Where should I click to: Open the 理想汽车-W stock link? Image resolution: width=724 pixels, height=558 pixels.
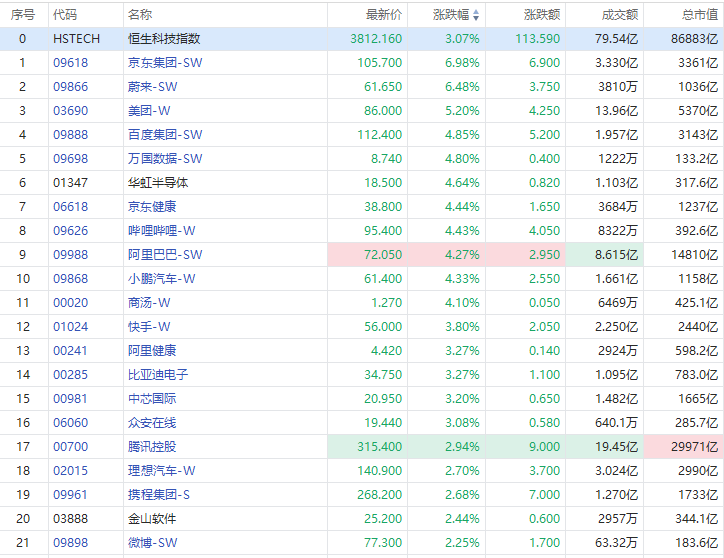click(162, 471)
